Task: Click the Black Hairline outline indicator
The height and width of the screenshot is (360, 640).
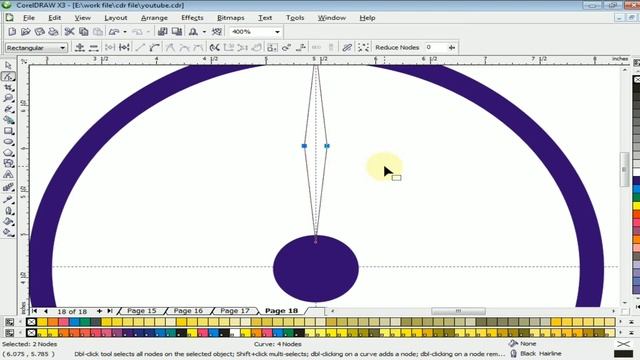Action: [x=541, y=353]
